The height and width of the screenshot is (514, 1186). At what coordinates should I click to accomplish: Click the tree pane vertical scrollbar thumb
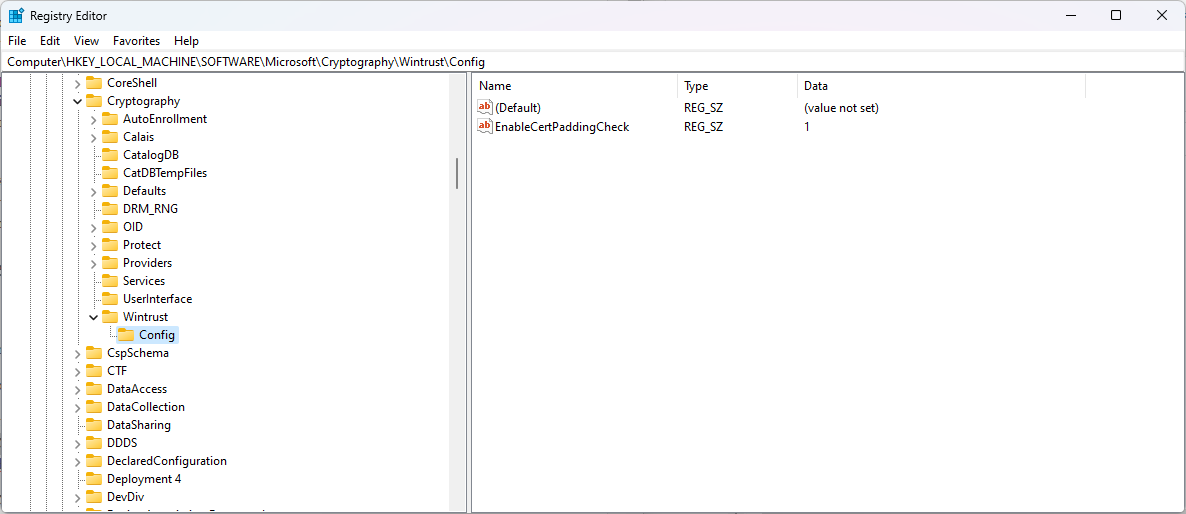pos(457,173)
